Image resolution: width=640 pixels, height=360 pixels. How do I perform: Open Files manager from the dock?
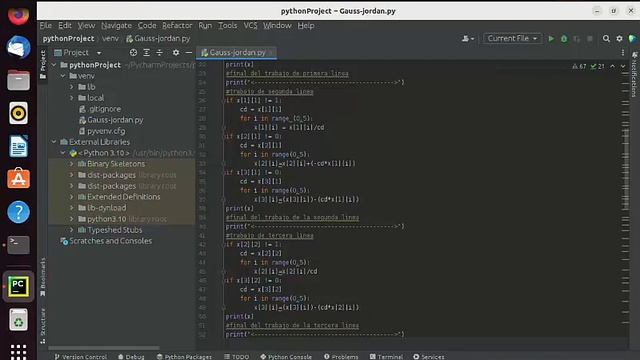coord(18,80)
